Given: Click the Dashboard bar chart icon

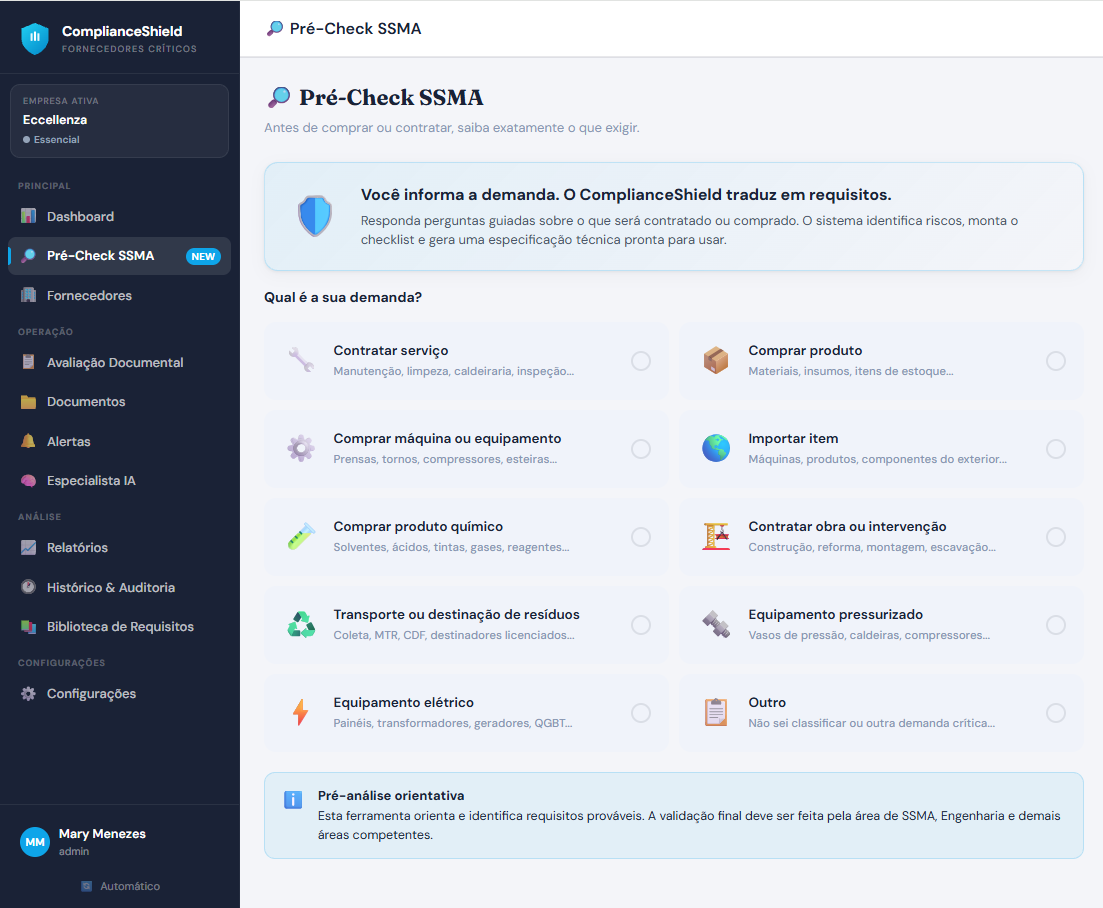Looking at the screenshot, I should tap(28, 216).
